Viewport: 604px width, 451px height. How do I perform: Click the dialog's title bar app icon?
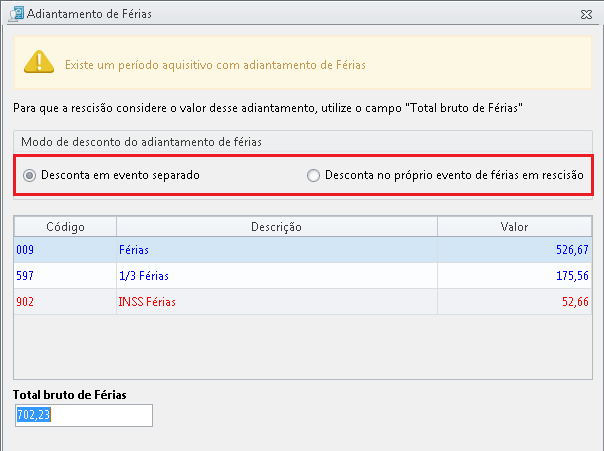[16, 14]
